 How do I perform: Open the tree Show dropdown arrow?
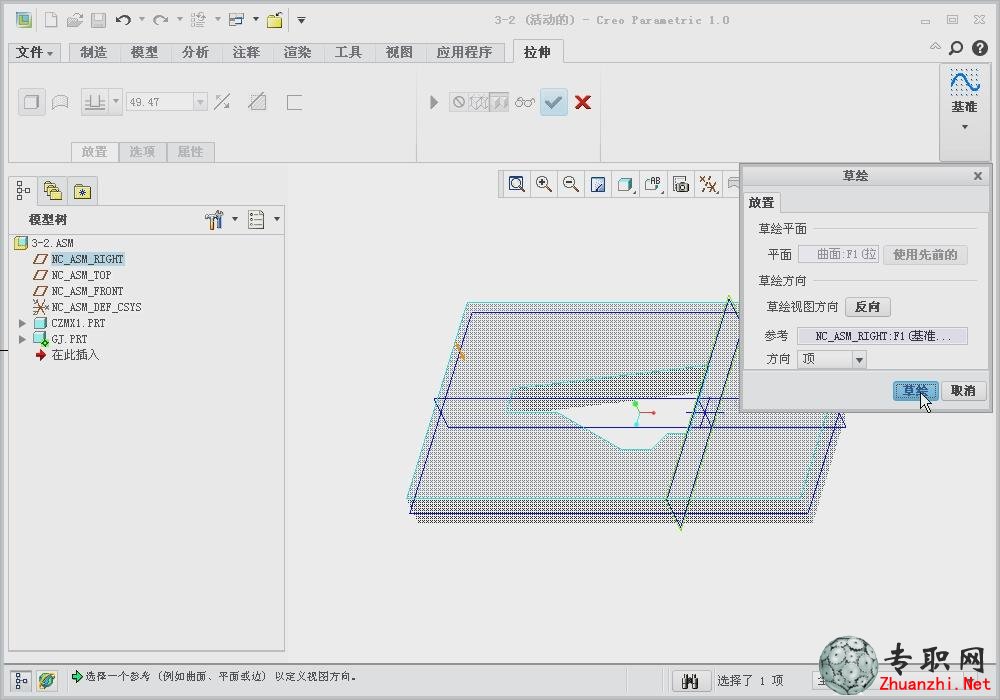[277, 219]
